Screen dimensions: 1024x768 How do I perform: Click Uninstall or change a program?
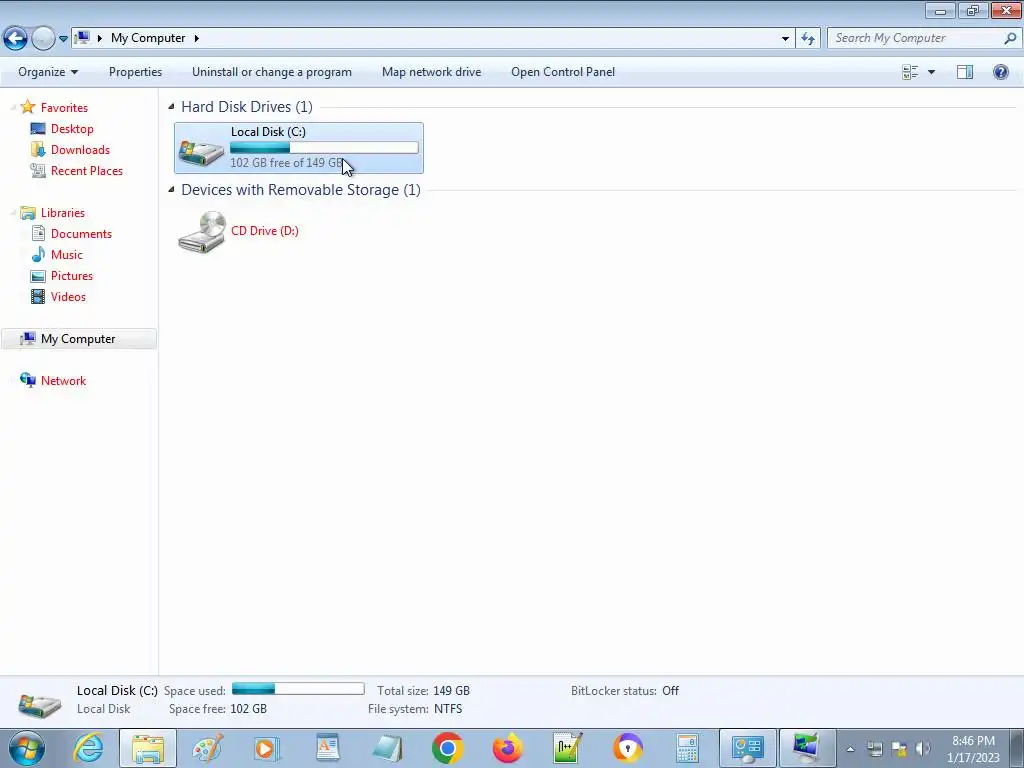coord(272,72)
